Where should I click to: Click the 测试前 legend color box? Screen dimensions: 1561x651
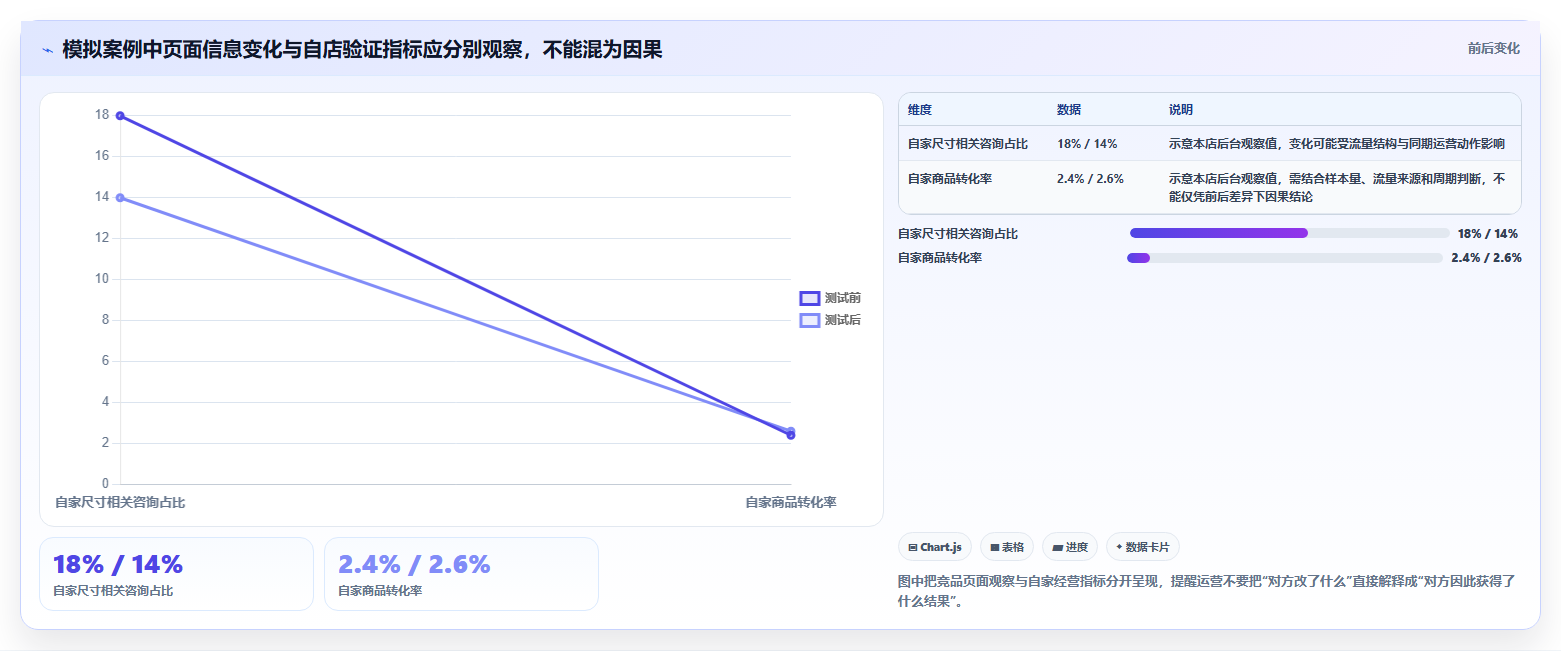(810, 298)
